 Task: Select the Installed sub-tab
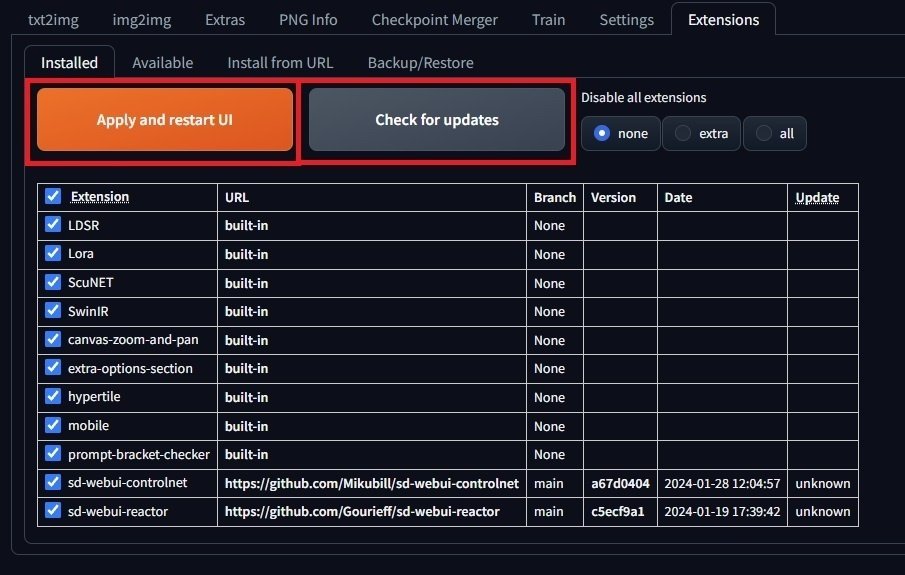[69, 62]
